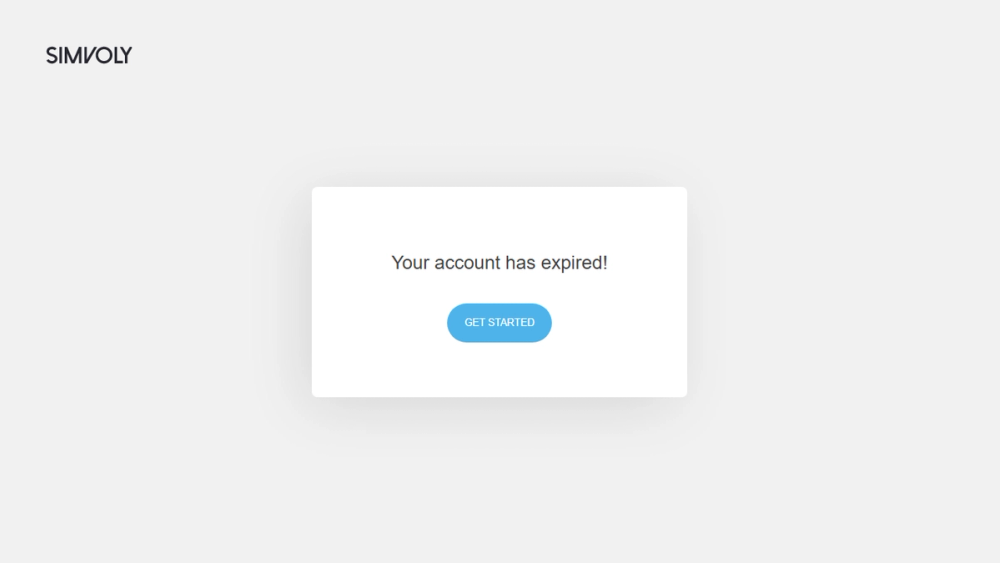Viewport: 1000px width, 563px height.
Task: Click 'STARTED' text on the blue button
Action: (x=510, y=323)
